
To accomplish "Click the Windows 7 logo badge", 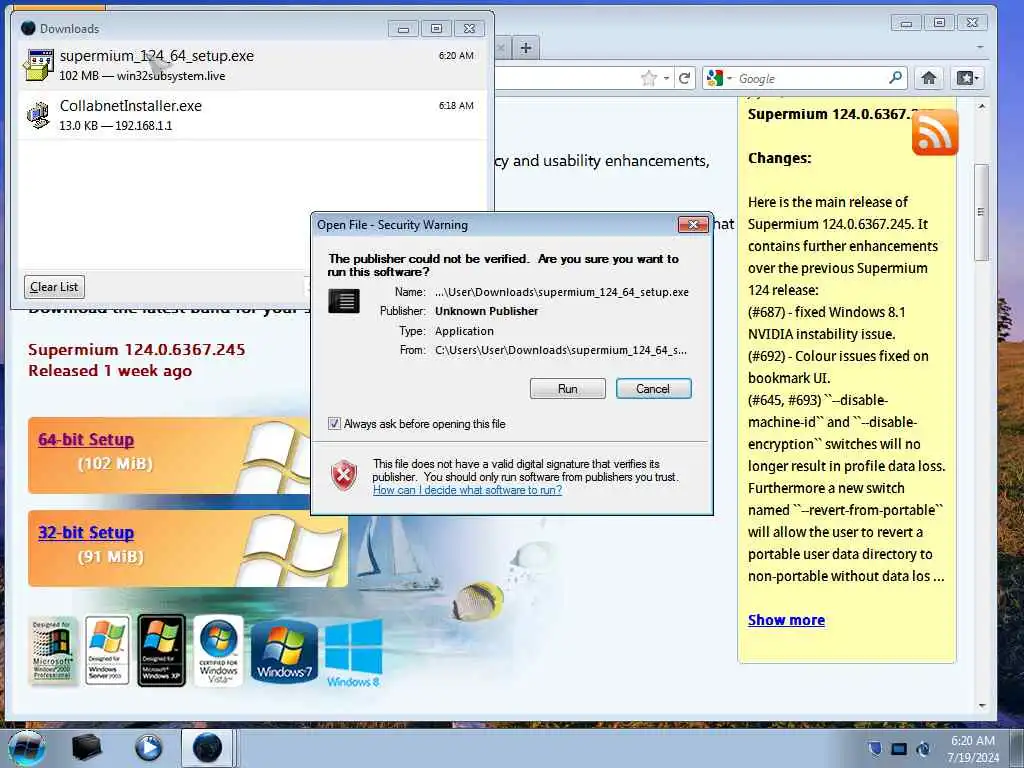I will click(284, 651).
